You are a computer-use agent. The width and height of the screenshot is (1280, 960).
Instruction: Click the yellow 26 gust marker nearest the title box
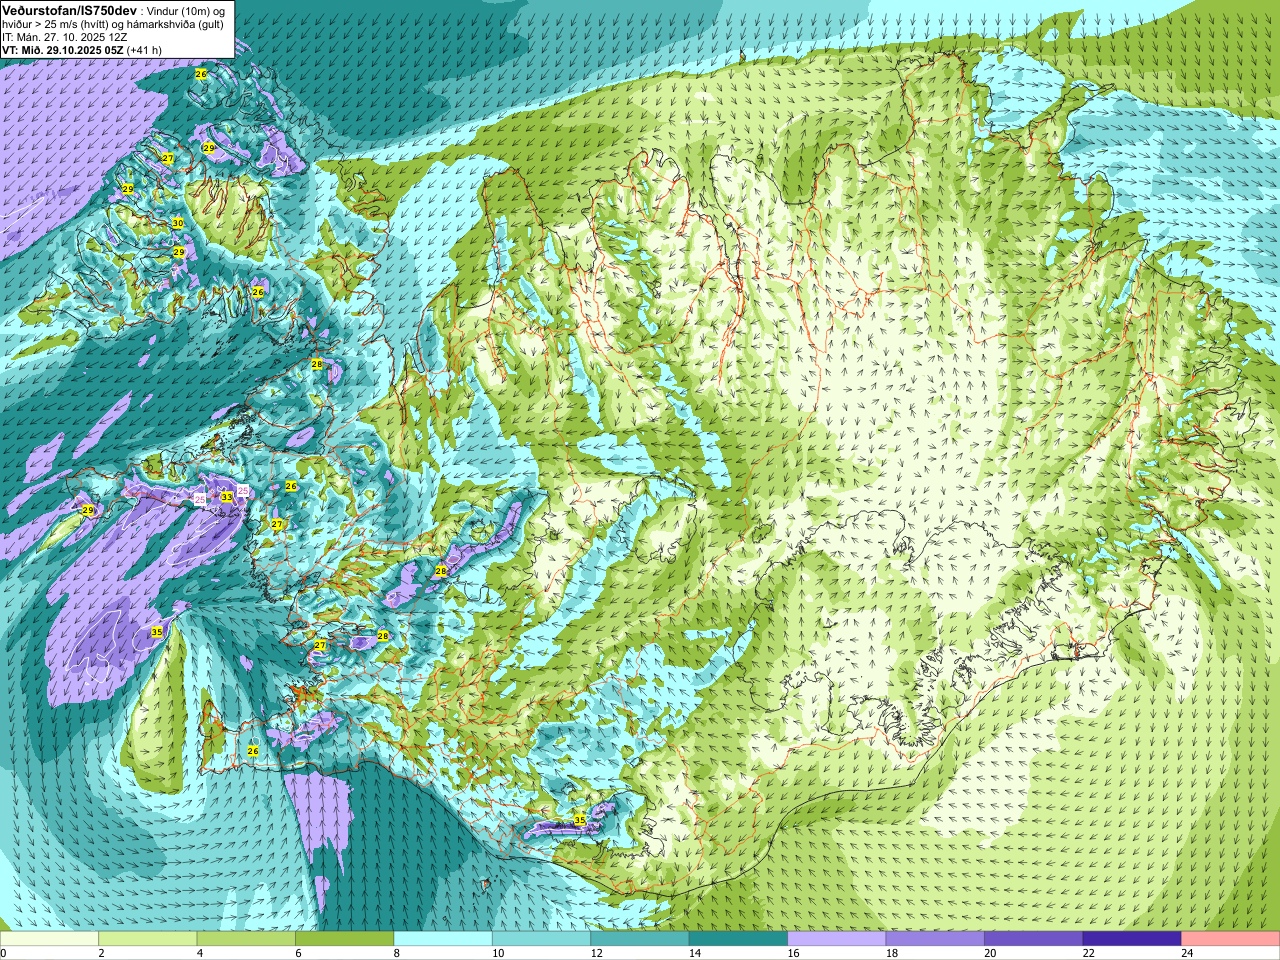point(201,74)
